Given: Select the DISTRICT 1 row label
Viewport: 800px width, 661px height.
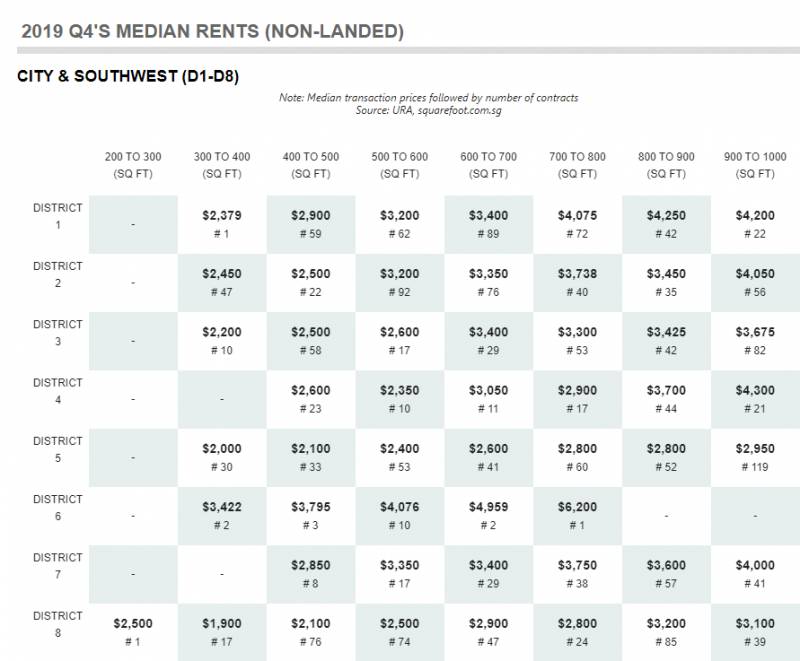Looking at the screenshot, I should [x=58, y=216].
